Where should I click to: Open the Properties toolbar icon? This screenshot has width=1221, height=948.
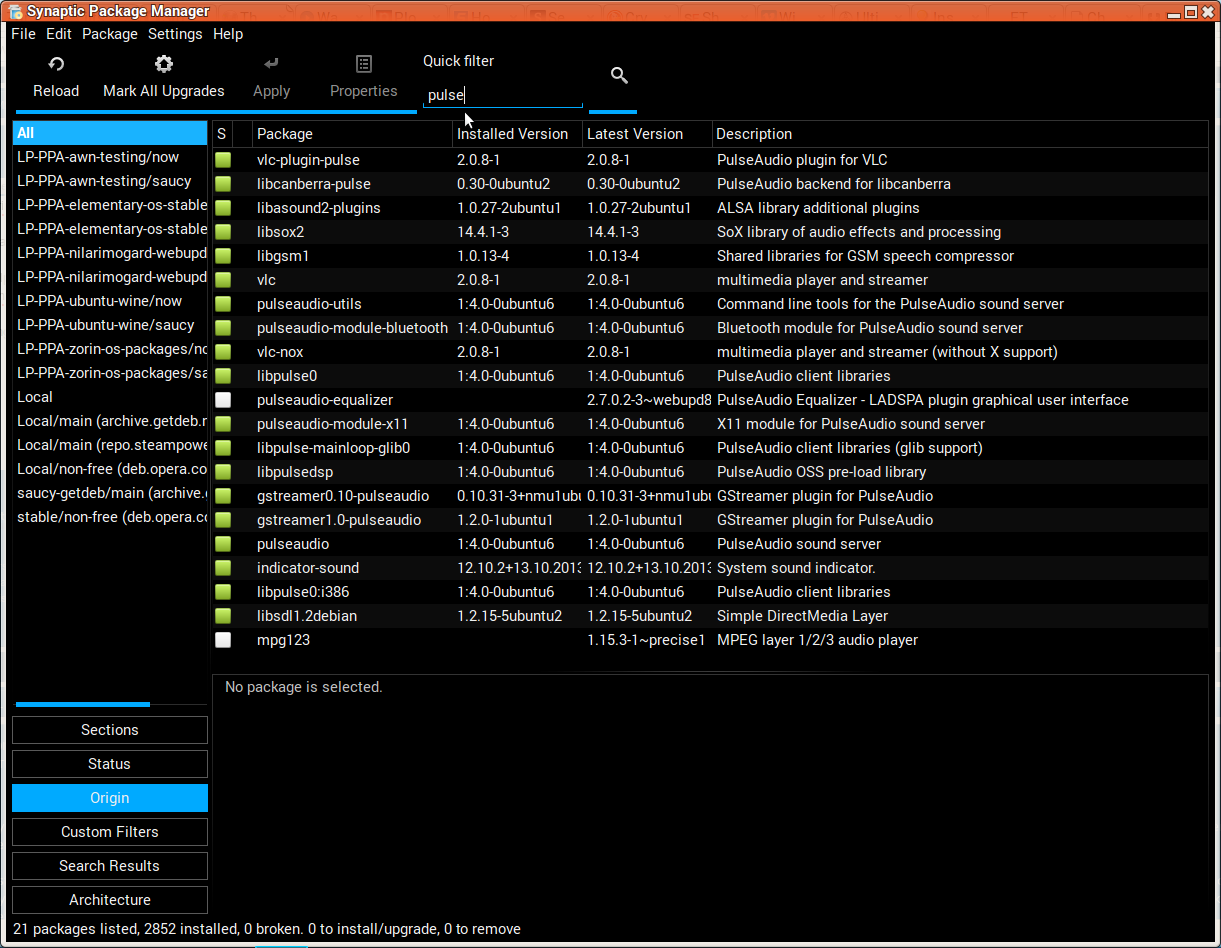coord(364,65)
